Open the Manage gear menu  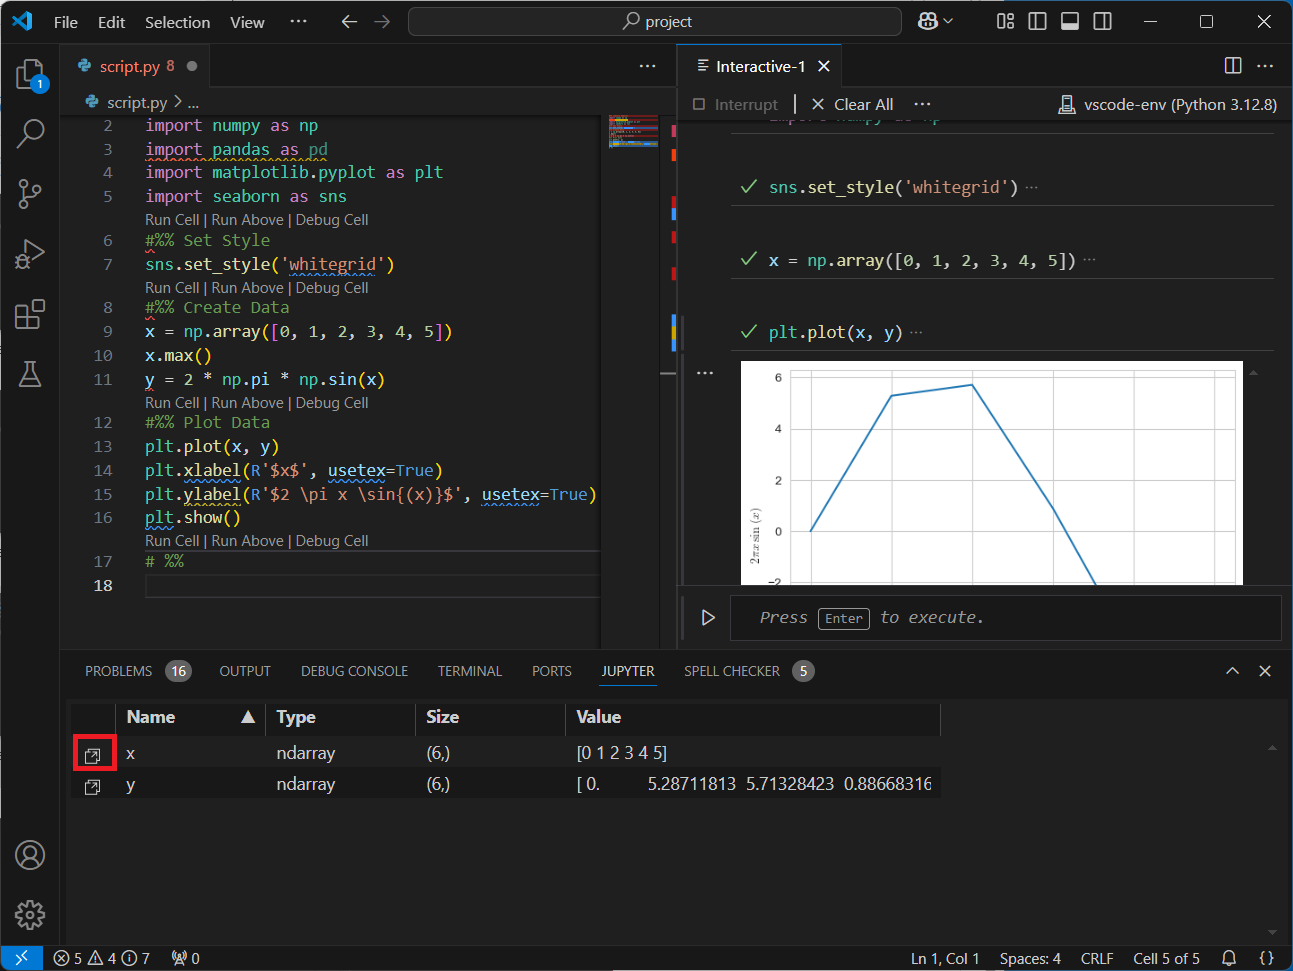pos(30,914)
